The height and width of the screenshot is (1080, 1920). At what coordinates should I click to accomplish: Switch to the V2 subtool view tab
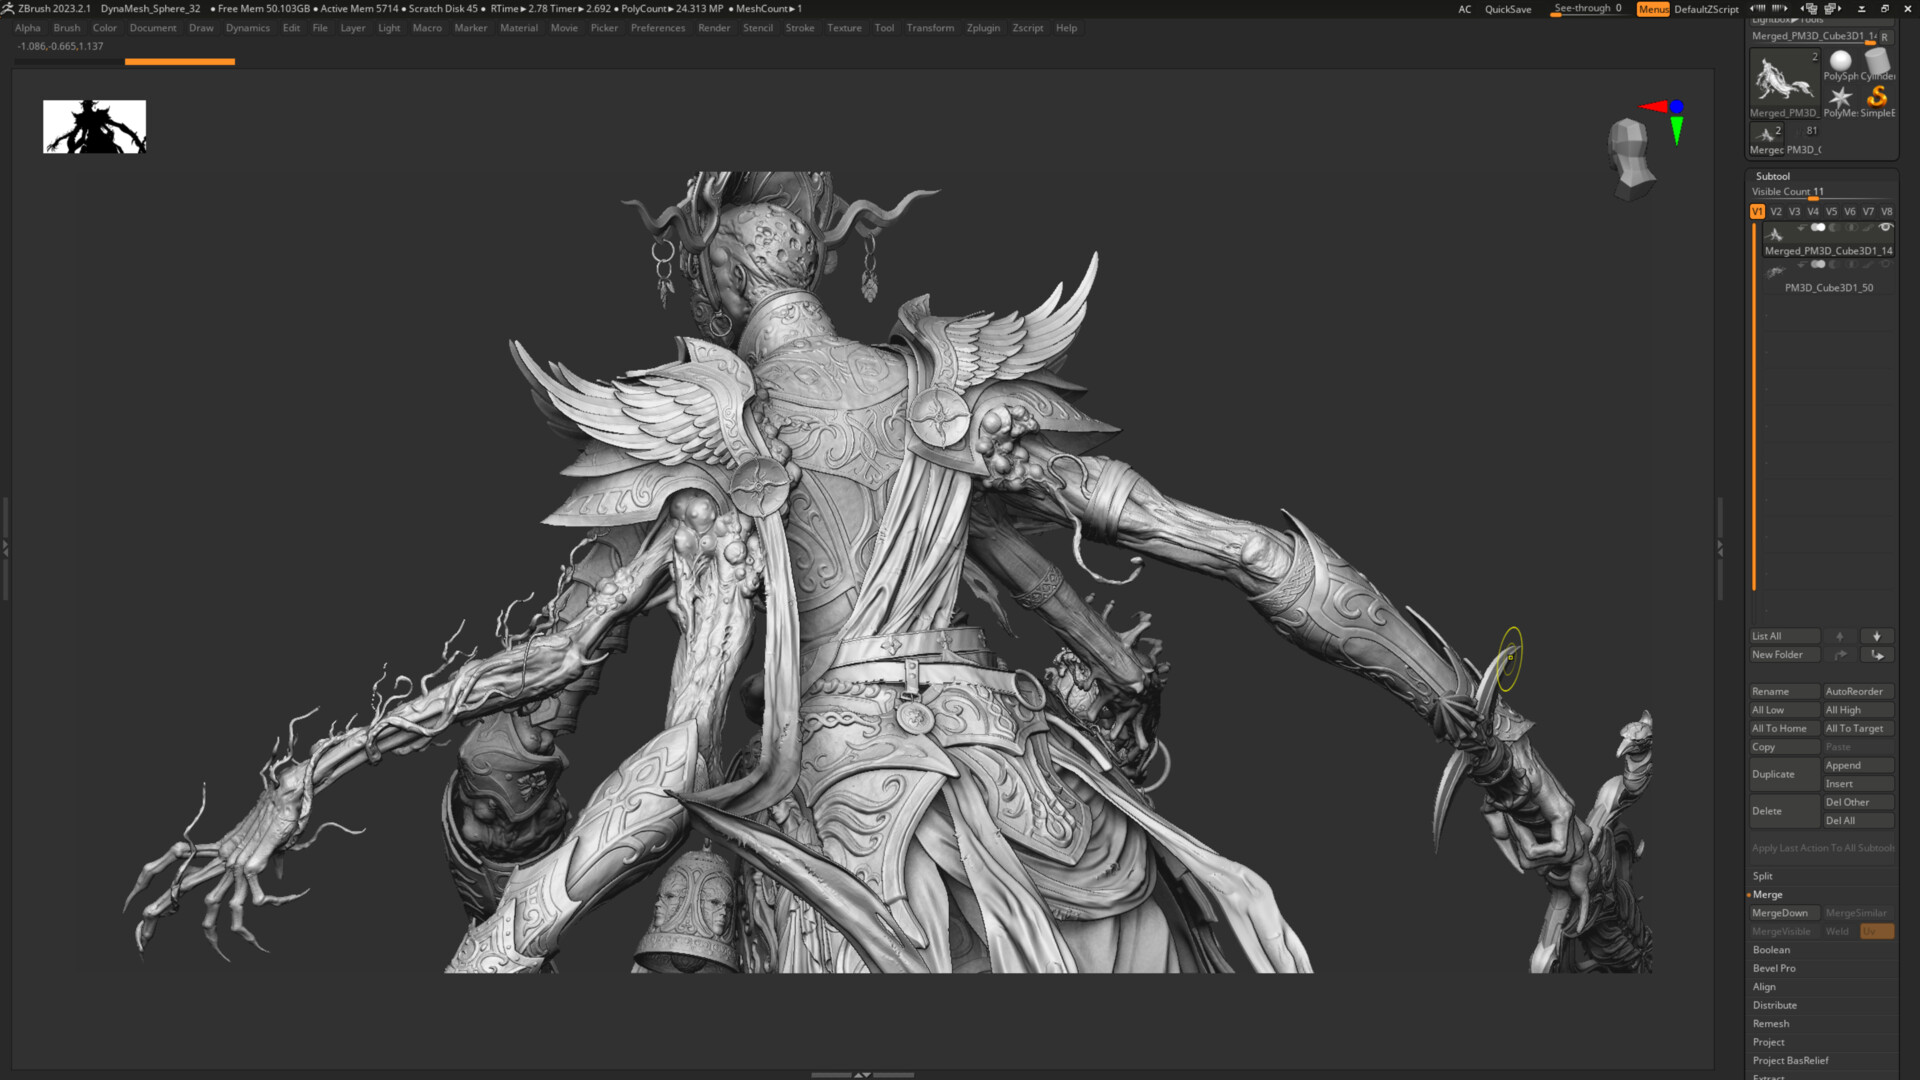point(1776,211)
